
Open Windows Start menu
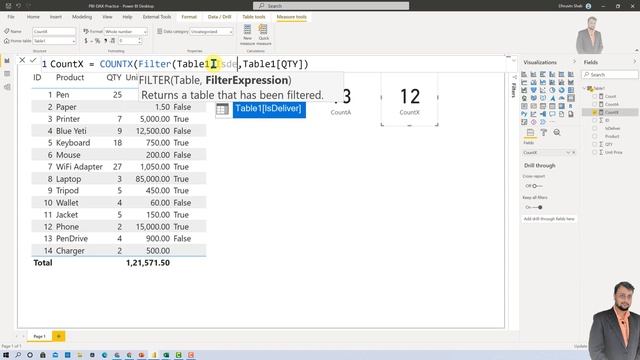coord(6,355)
